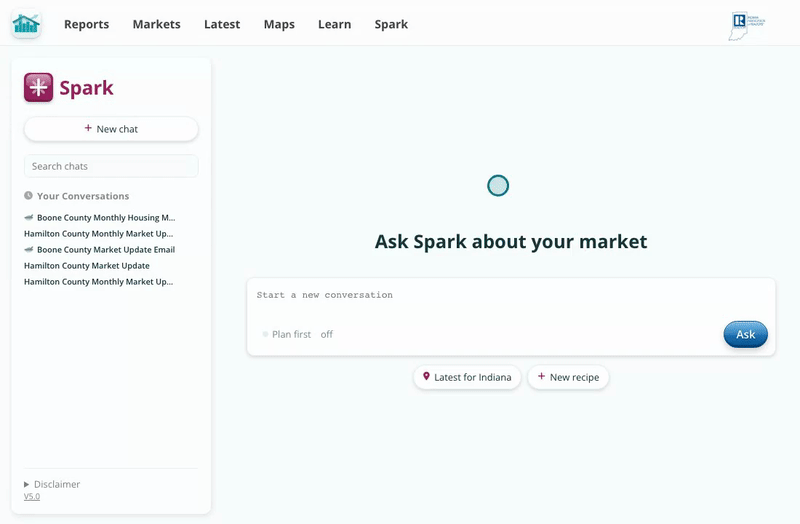Submit with the Ask button
Viewport: 800px width, 524px height.
[x=745, y=334]
